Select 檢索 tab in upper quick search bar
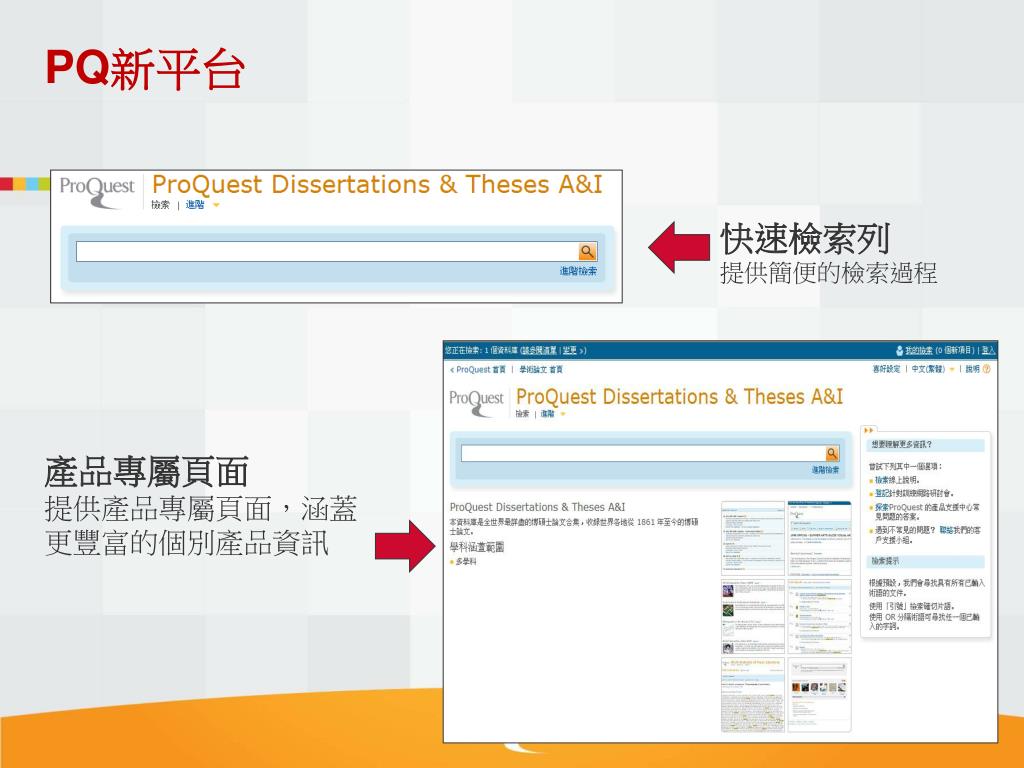The width and height of the screenshot is (1024, 768). tap(160, 204)
